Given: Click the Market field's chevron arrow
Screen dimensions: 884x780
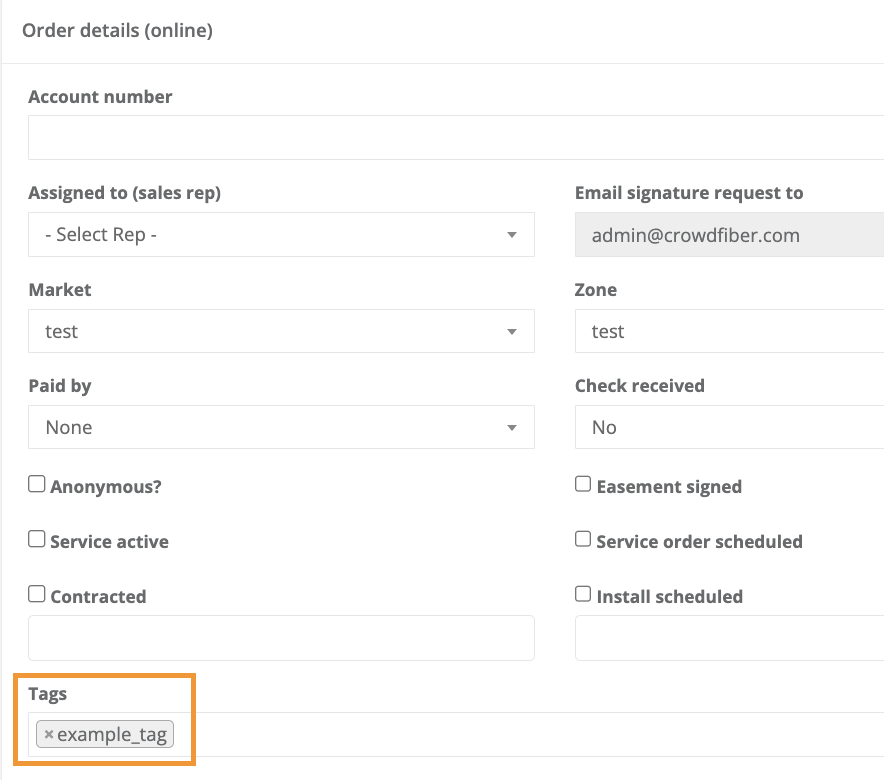Looking at the screenshot, I should click(x=512, y=331).
